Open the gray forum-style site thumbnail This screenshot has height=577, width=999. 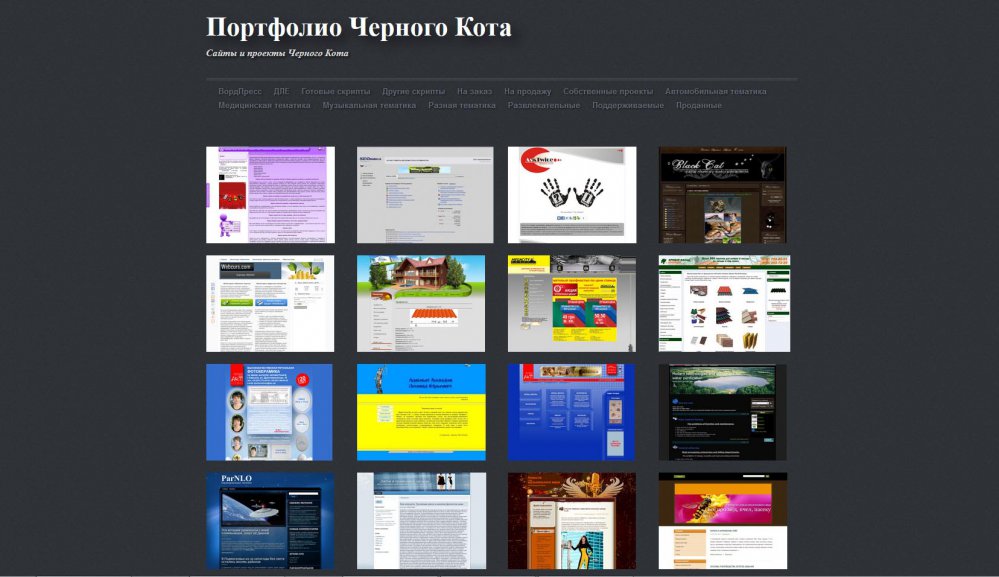point(425,195)
